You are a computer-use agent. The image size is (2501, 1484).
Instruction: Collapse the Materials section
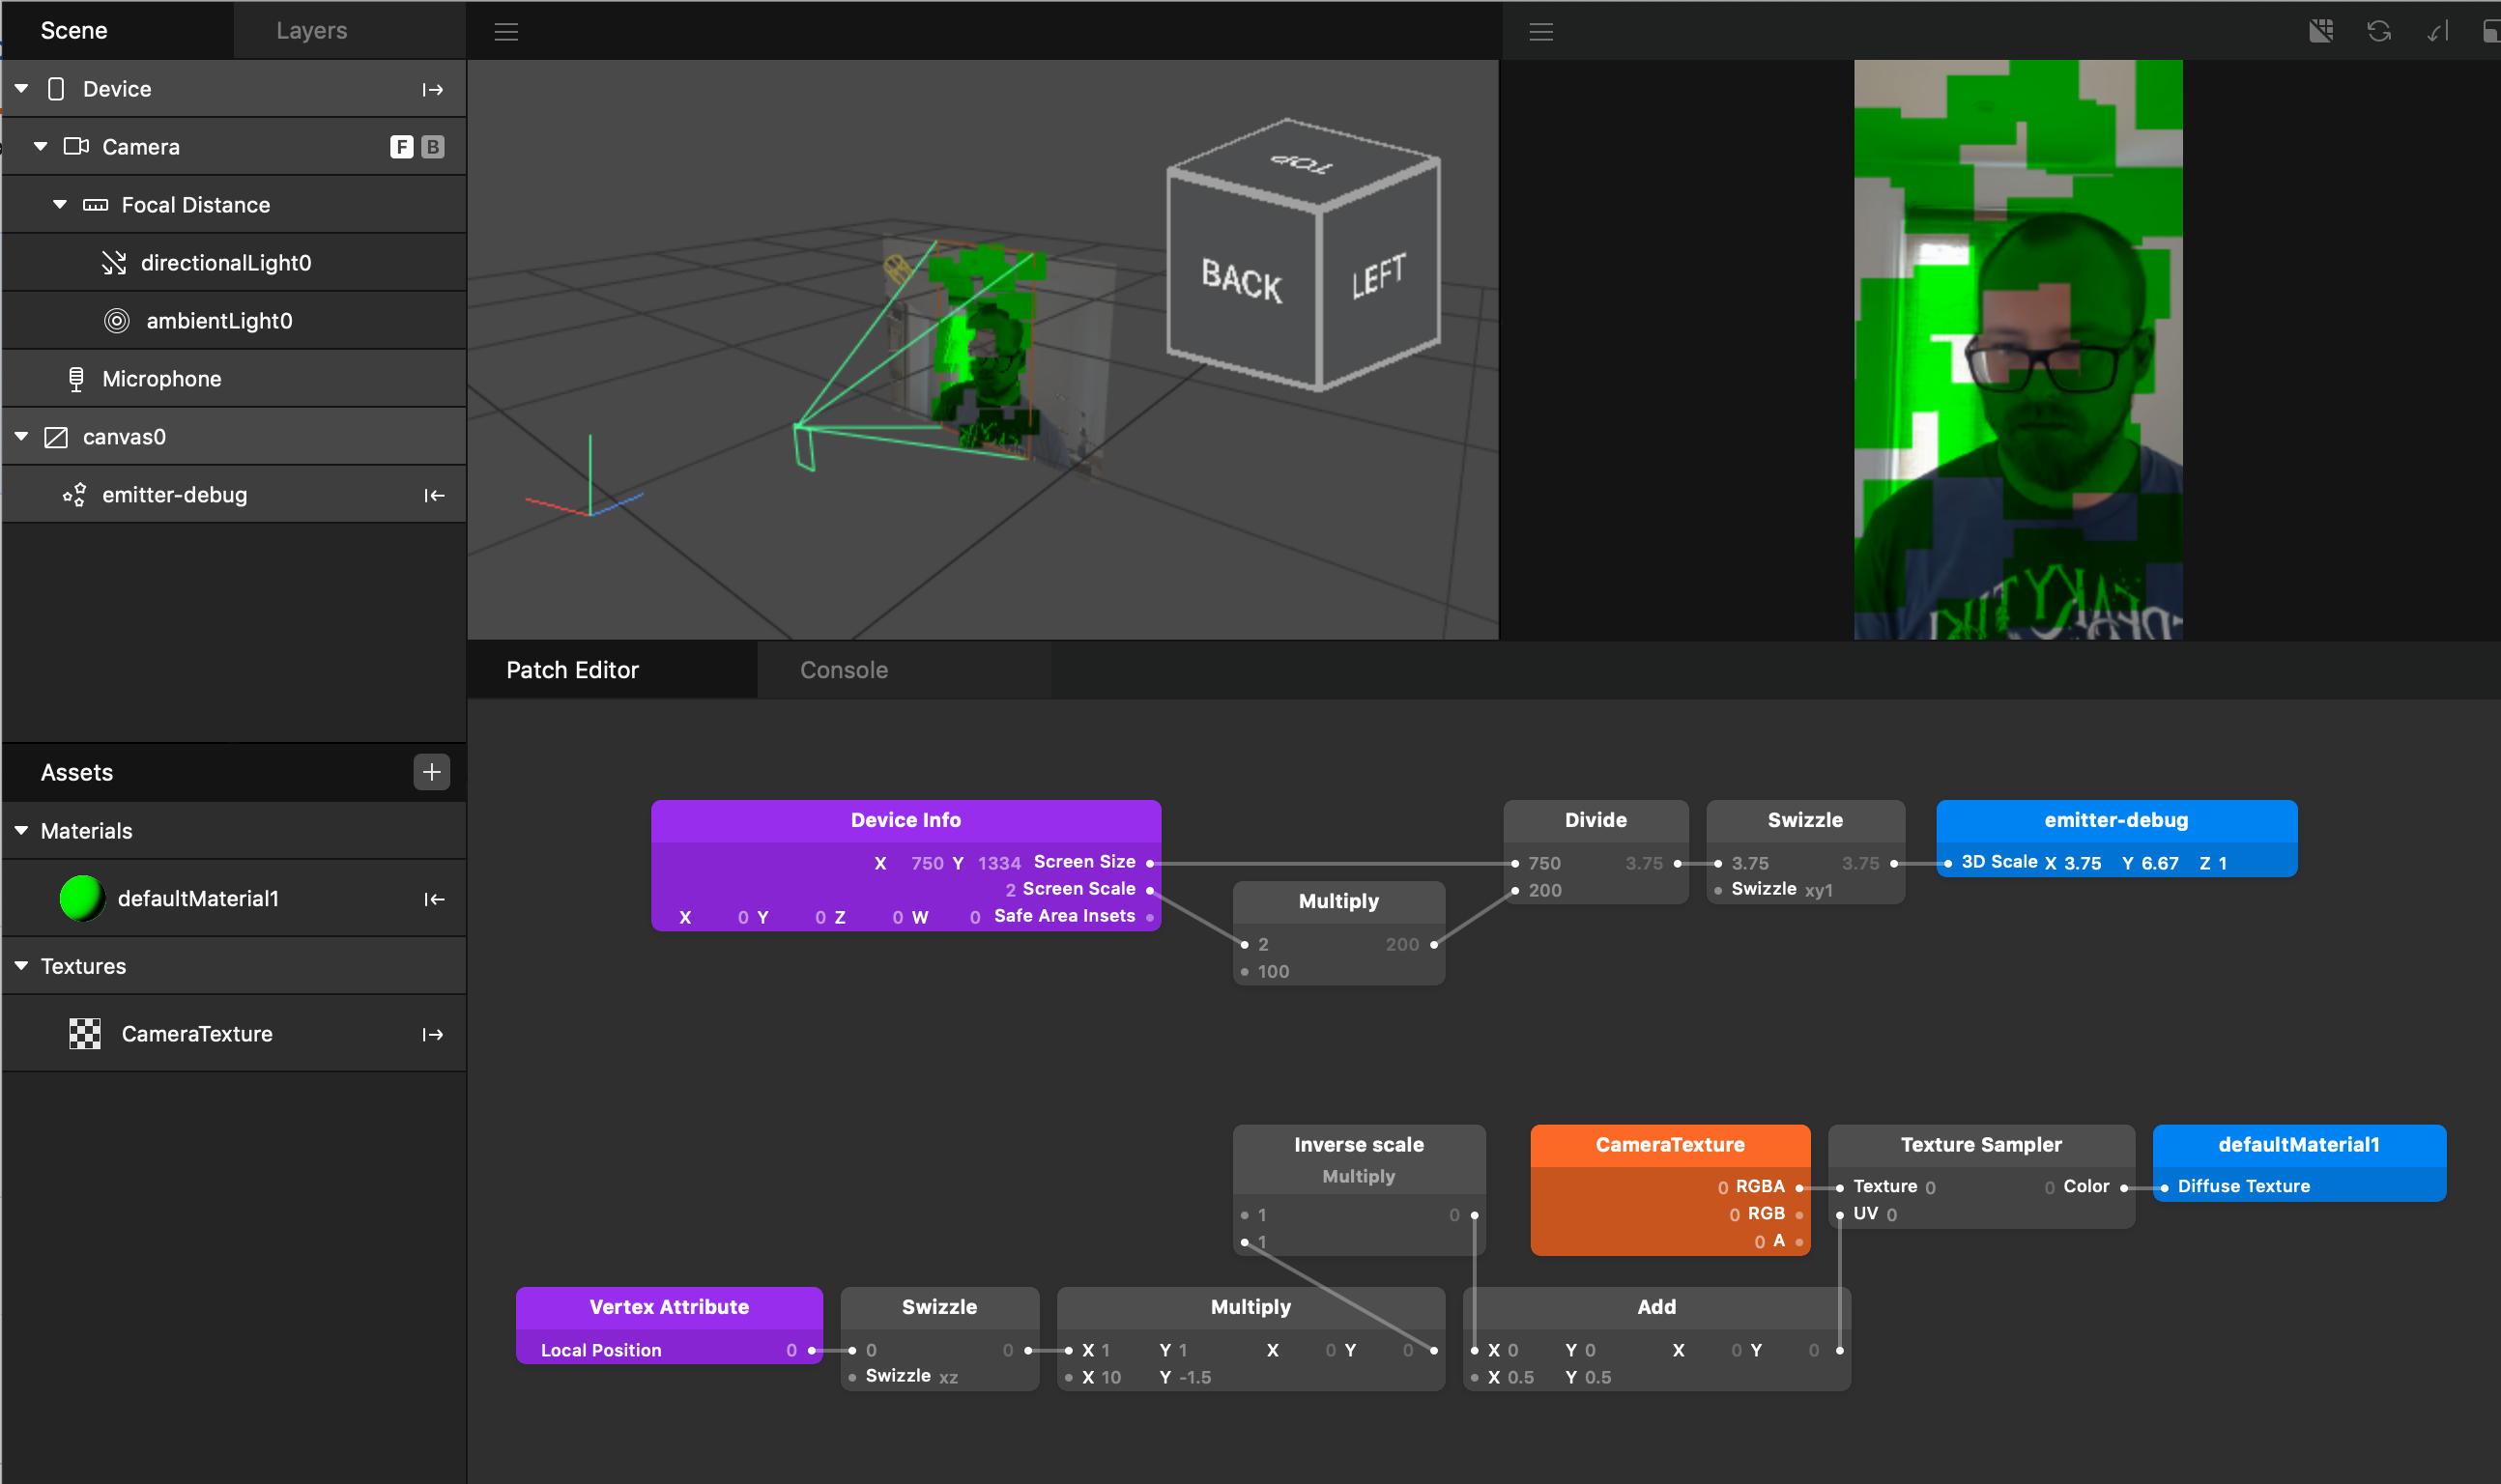coord(21,830)
